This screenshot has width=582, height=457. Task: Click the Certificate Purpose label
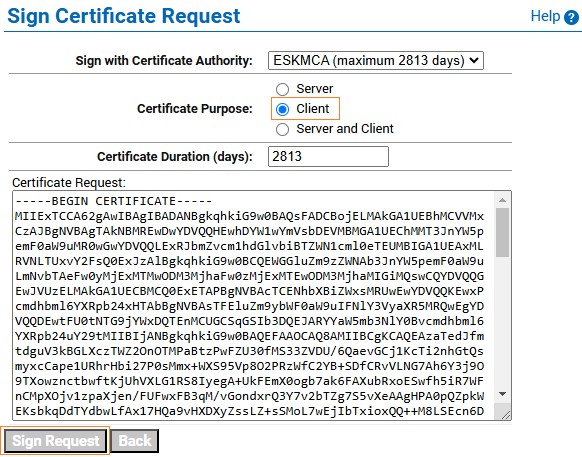click(194, 109)
